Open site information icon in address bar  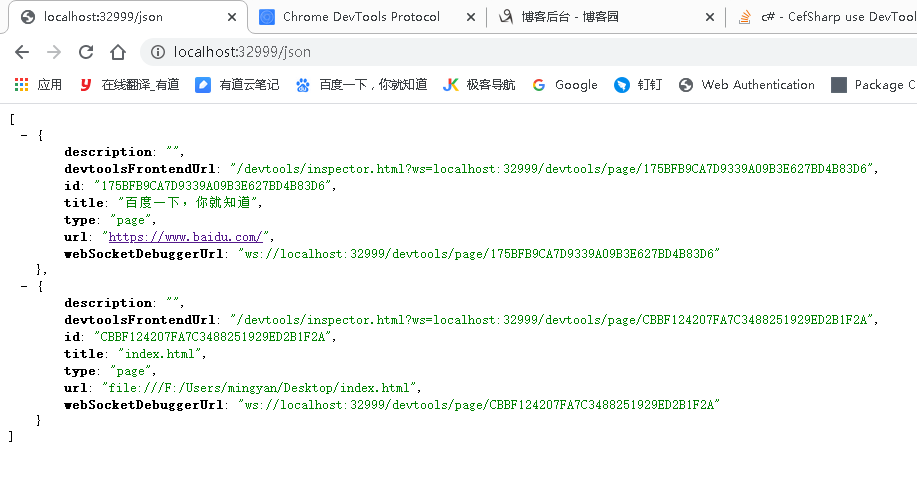tap(158, 52)
